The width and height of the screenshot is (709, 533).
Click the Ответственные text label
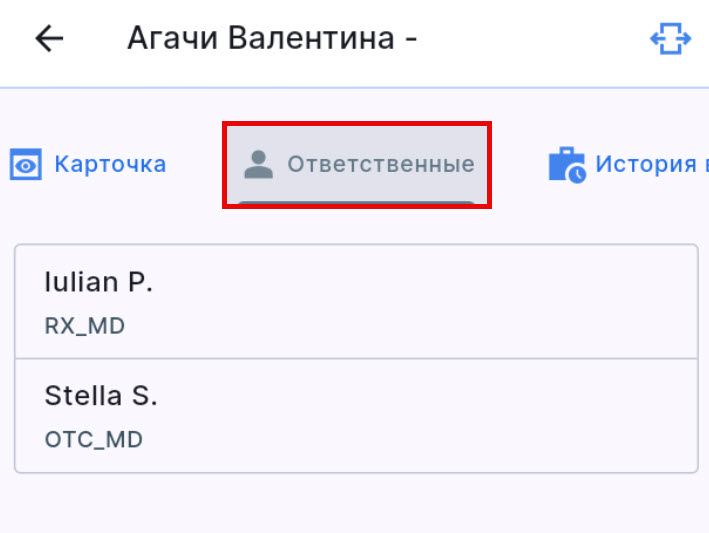pos(381,165)
